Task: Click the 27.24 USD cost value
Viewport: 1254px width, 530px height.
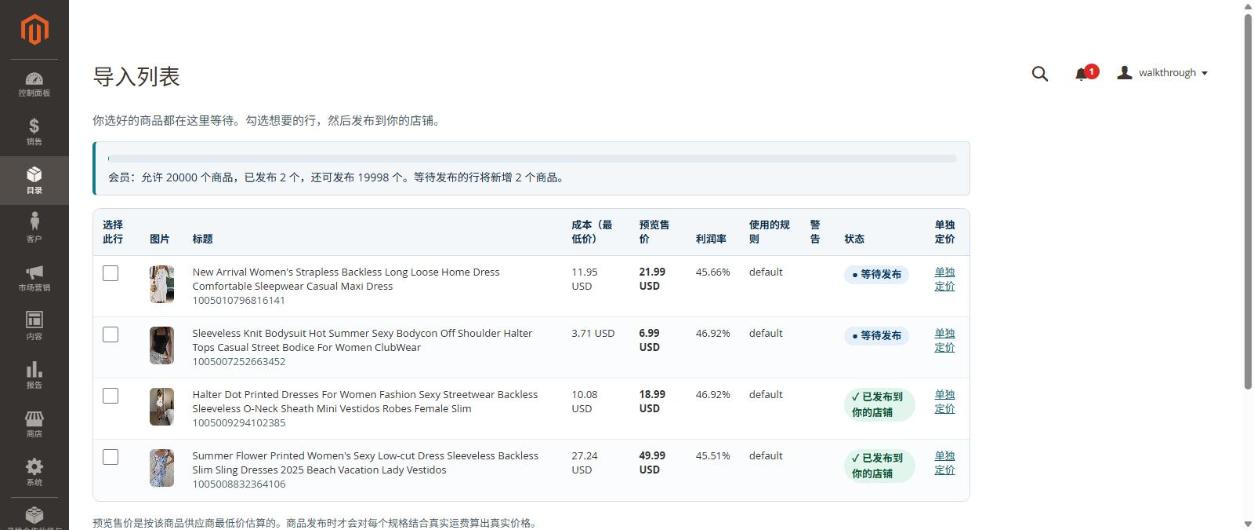Action: [585, 462]
